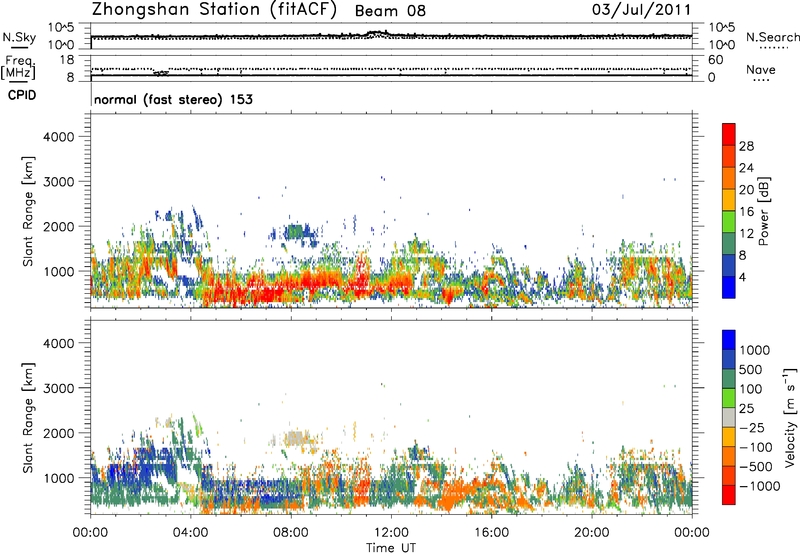Click the "500" tick on the Velocity colorbar
The height and width of the screenshot is (554, 800).
[x=752, y=369]
